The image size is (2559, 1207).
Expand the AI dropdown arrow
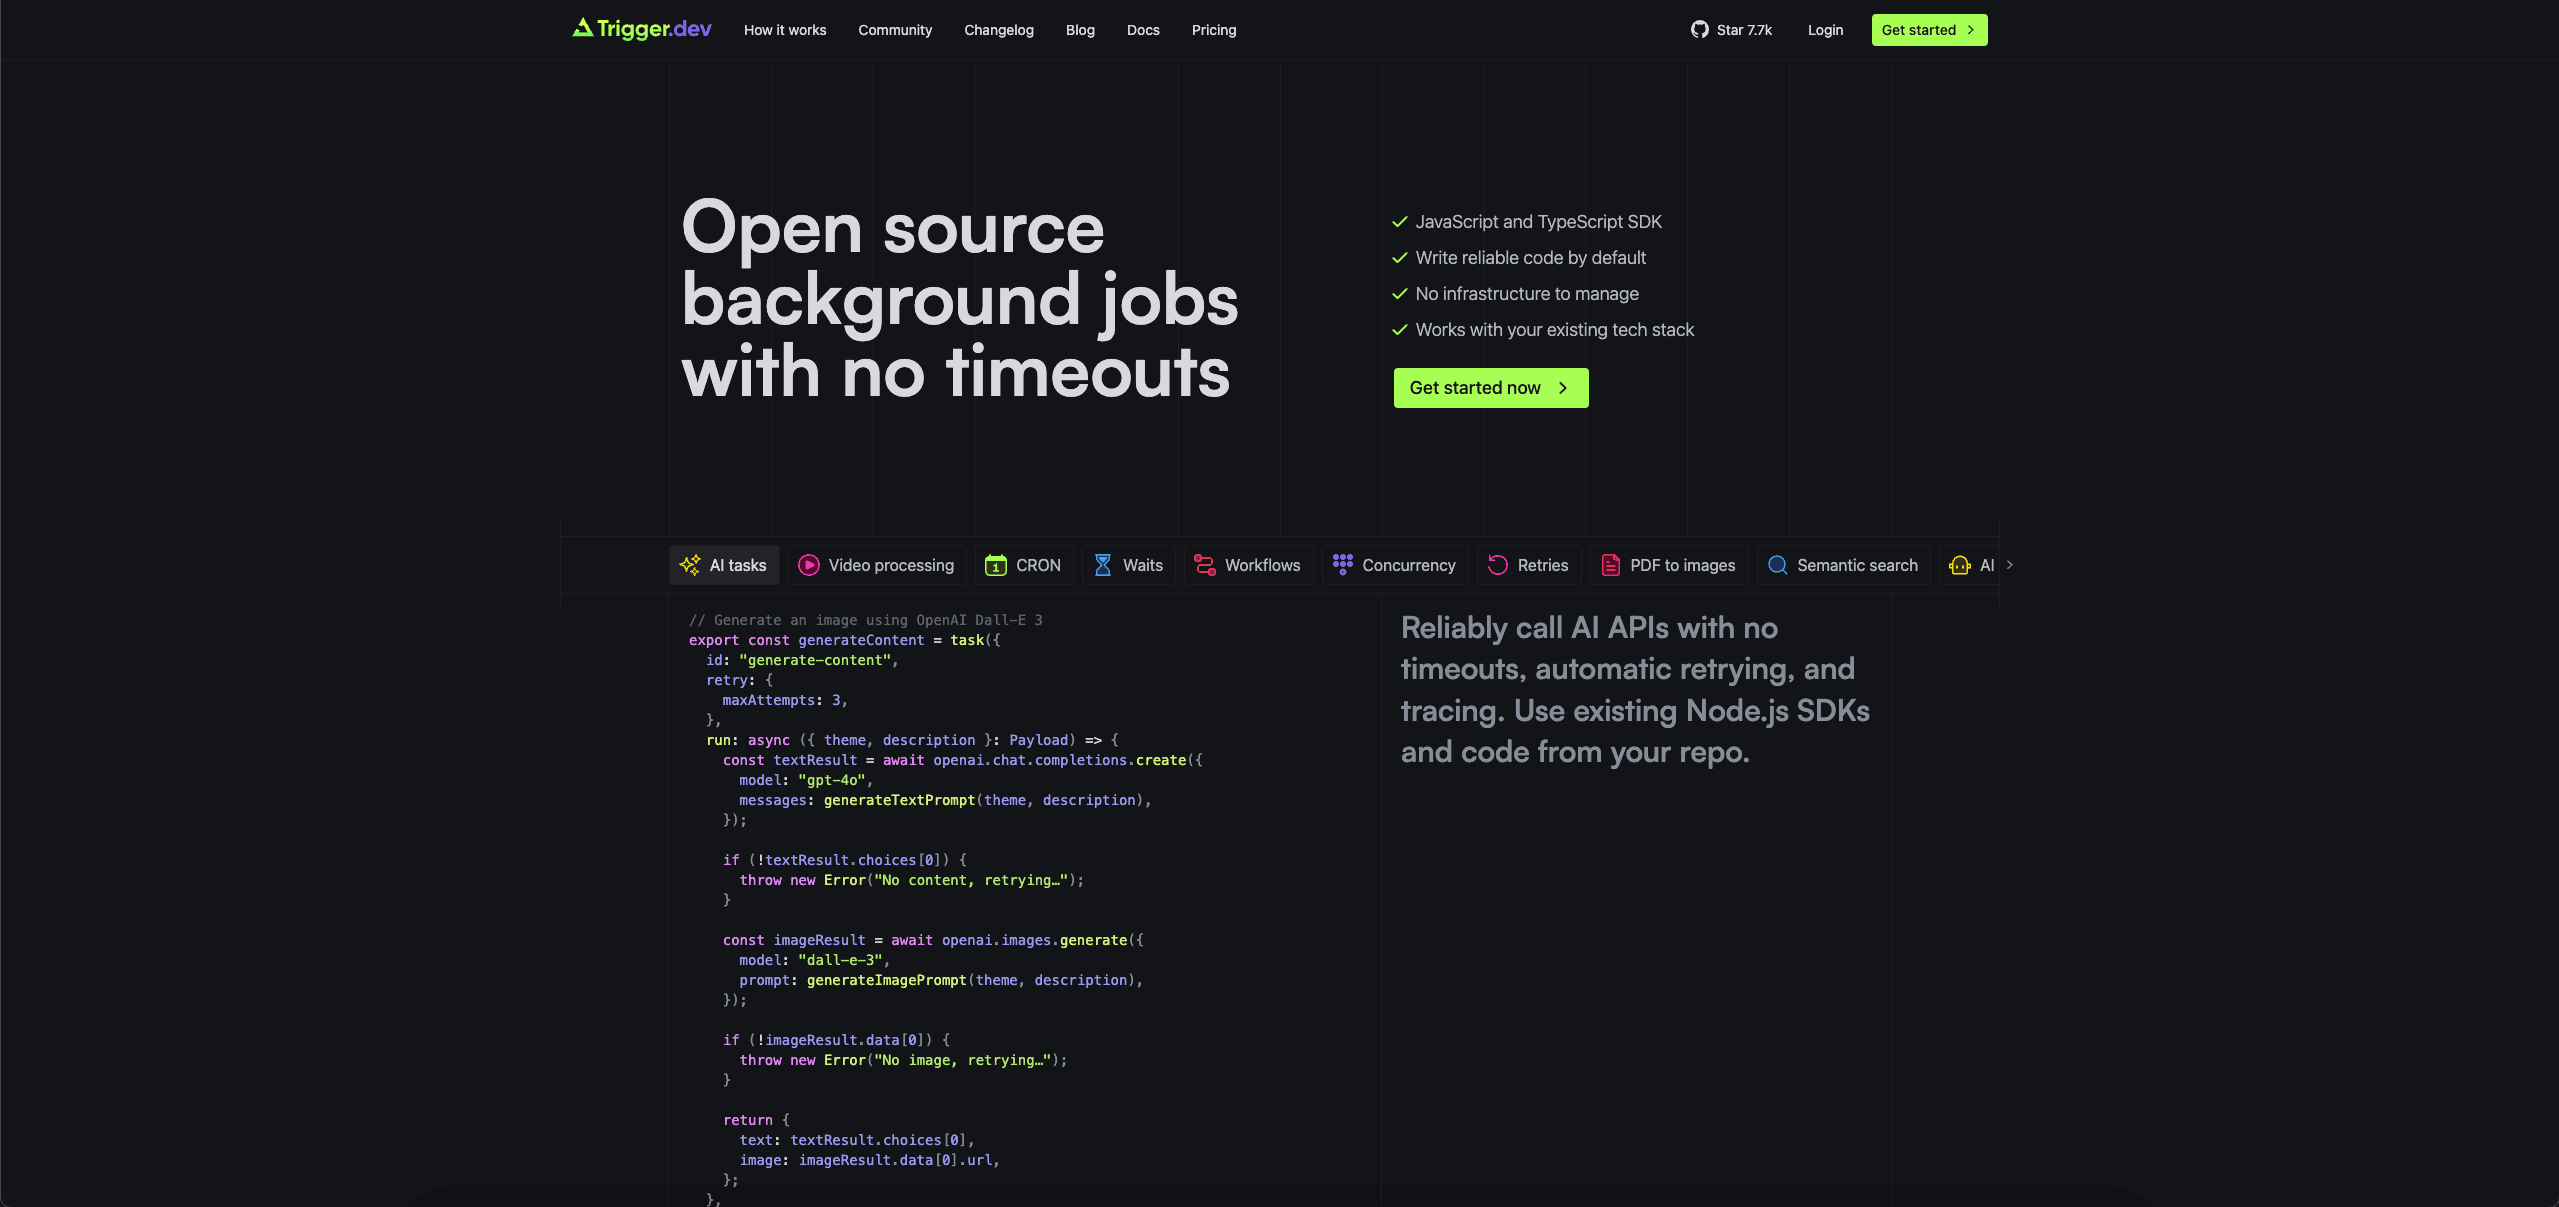click(2009, 566)
